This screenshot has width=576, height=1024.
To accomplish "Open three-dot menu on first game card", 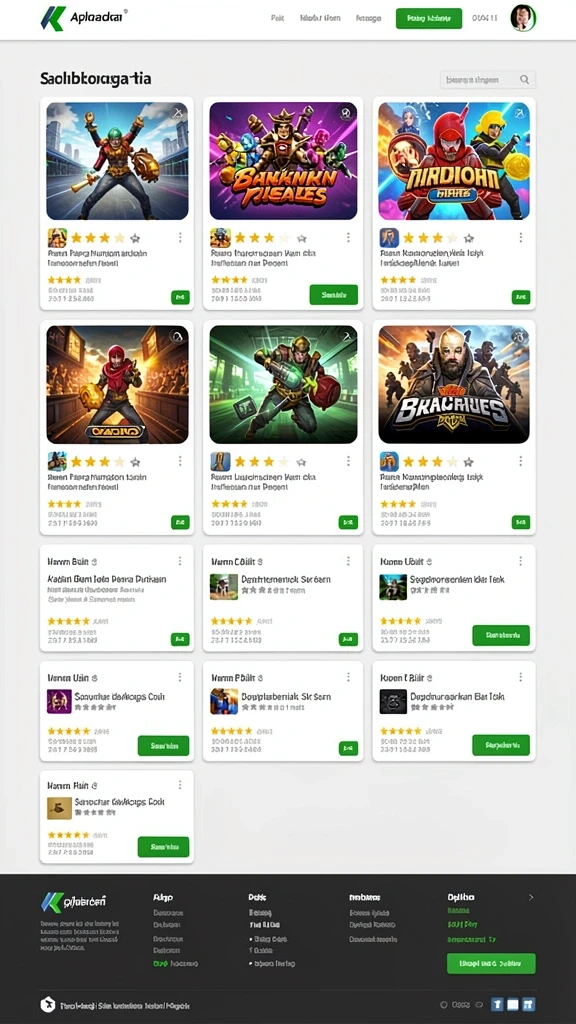I will pyautogui.click(x=180, y=237).
